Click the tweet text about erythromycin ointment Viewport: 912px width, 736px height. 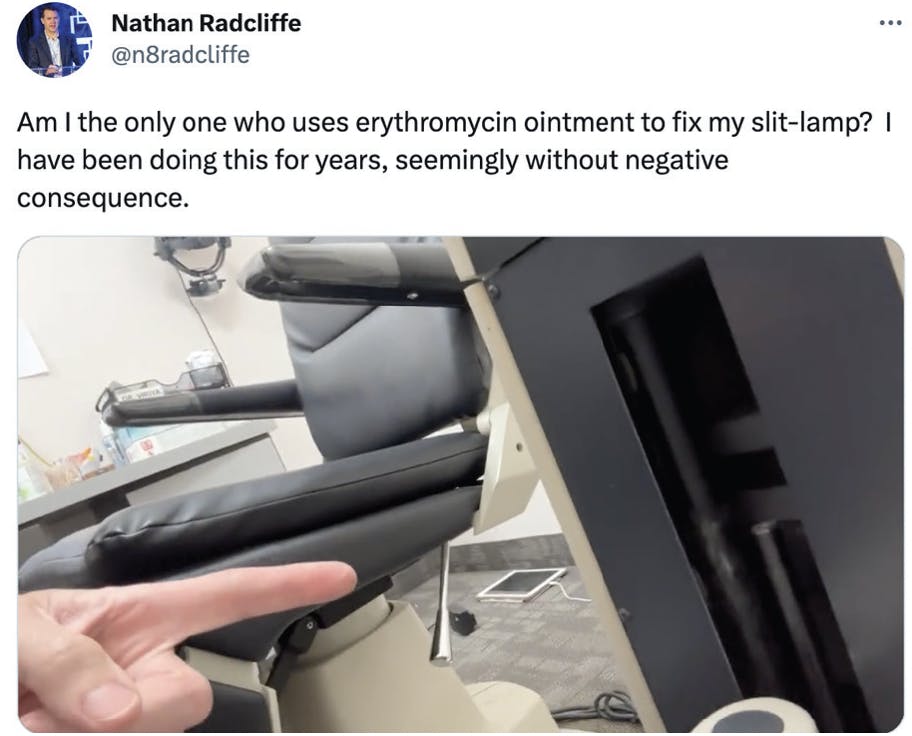coord(454,160)
